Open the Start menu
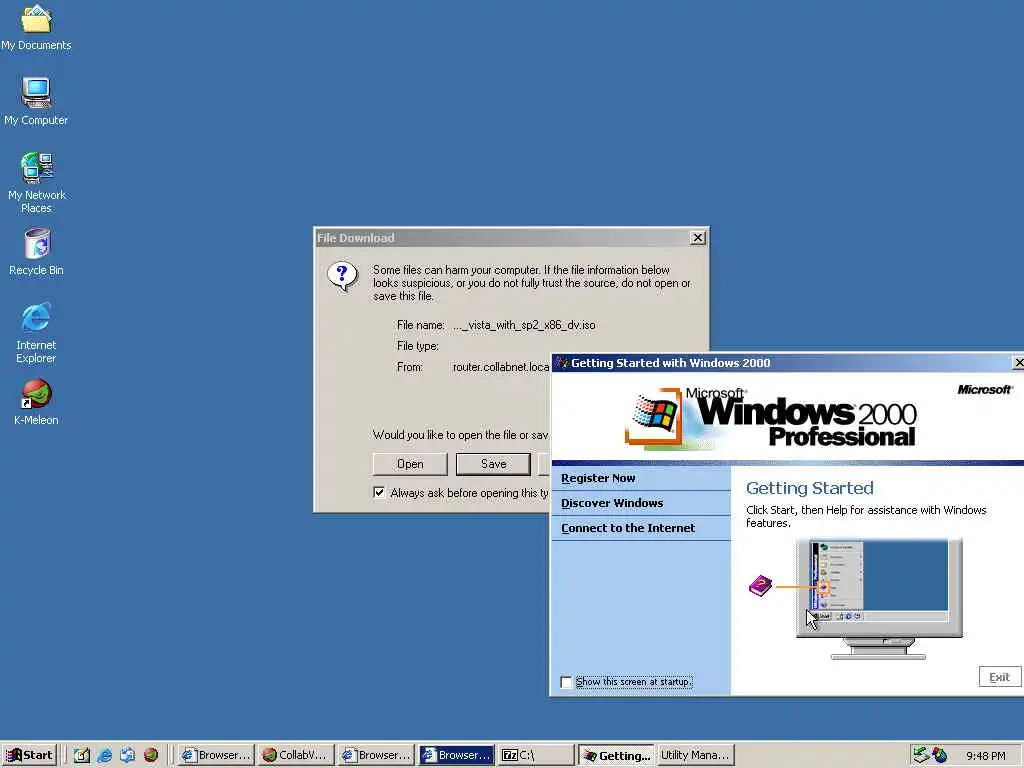This screenshot has height=768, width=1024. coord(29,755)
